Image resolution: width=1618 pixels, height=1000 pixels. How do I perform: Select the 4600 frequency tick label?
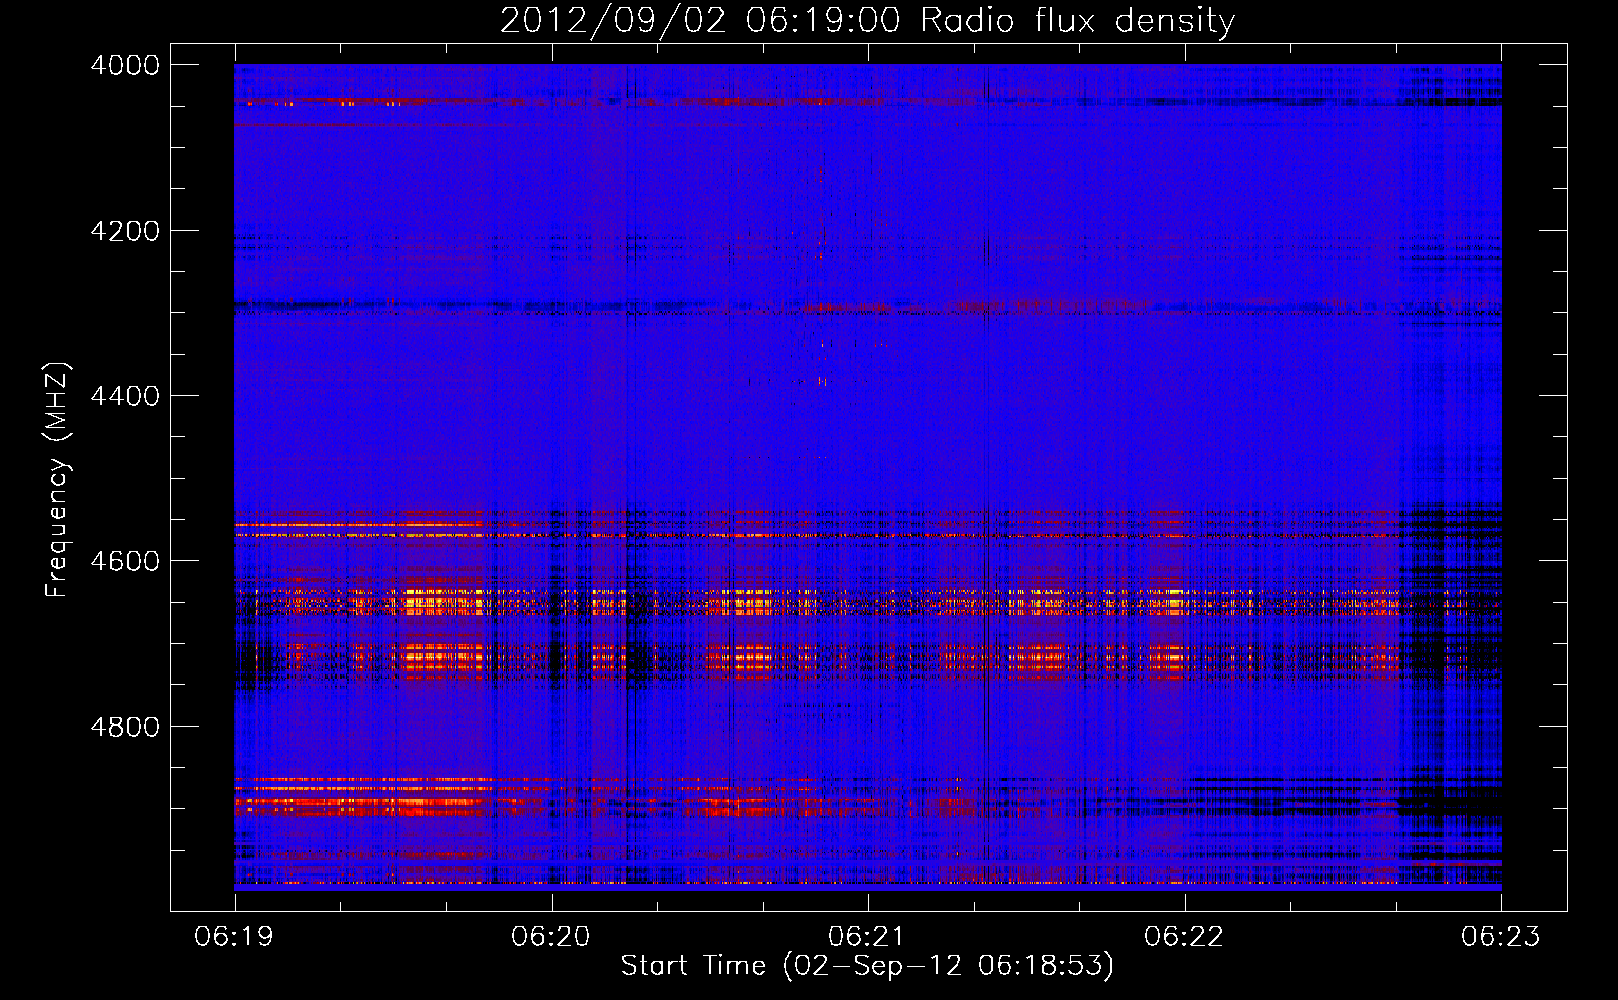pos(125,561)
